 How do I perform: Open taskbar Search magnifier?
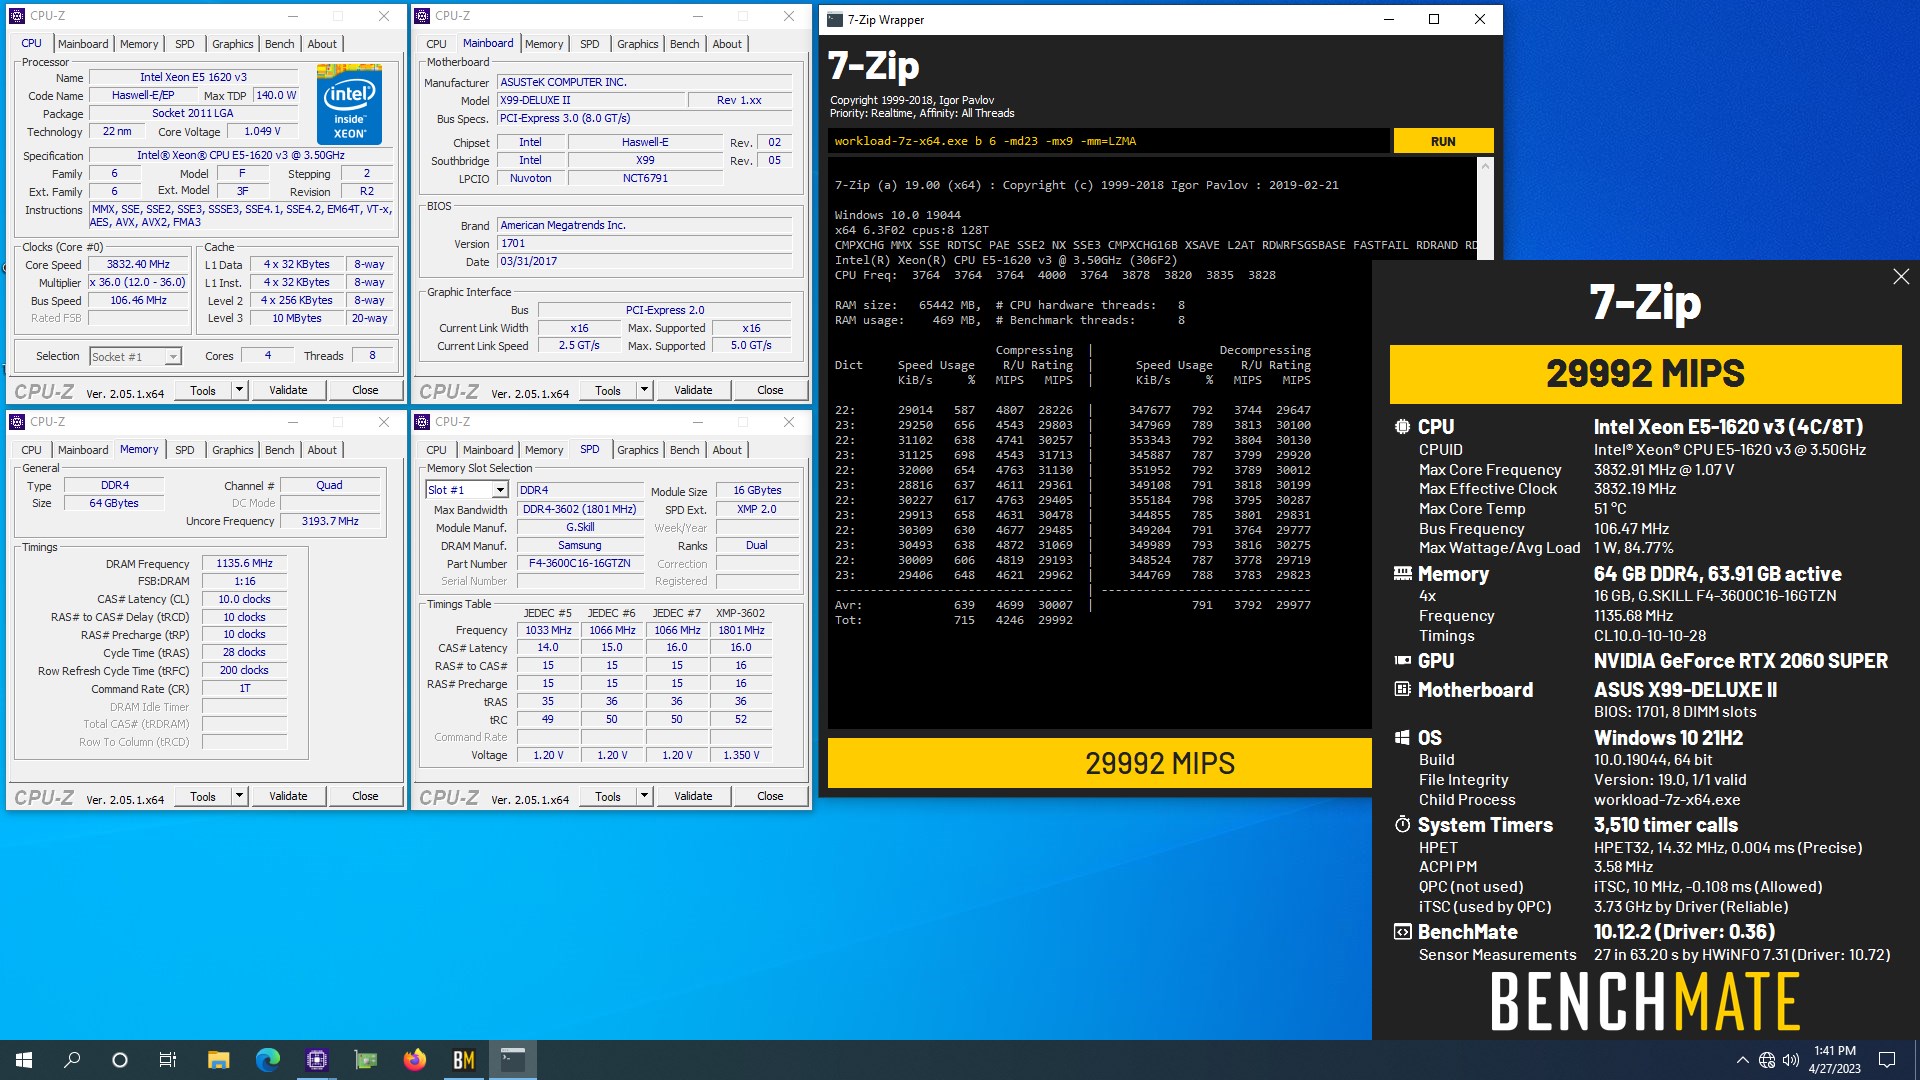point(72,1060)
